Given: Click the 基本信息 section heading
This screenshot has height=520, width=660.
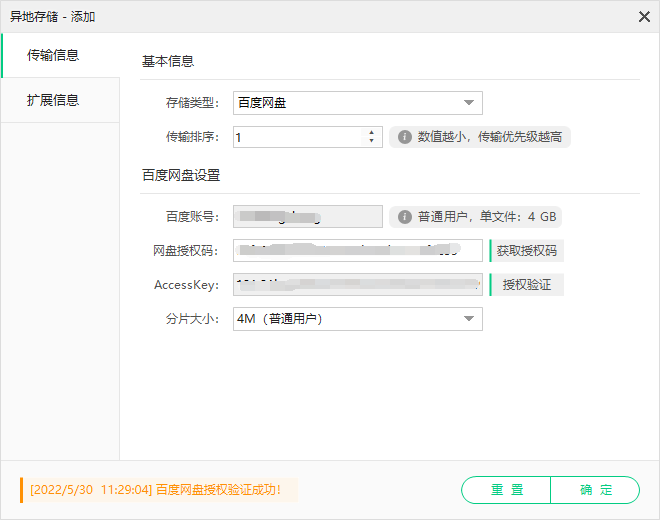Looking at the screenshot, I should pyautogui.click(x=168, y=61).
